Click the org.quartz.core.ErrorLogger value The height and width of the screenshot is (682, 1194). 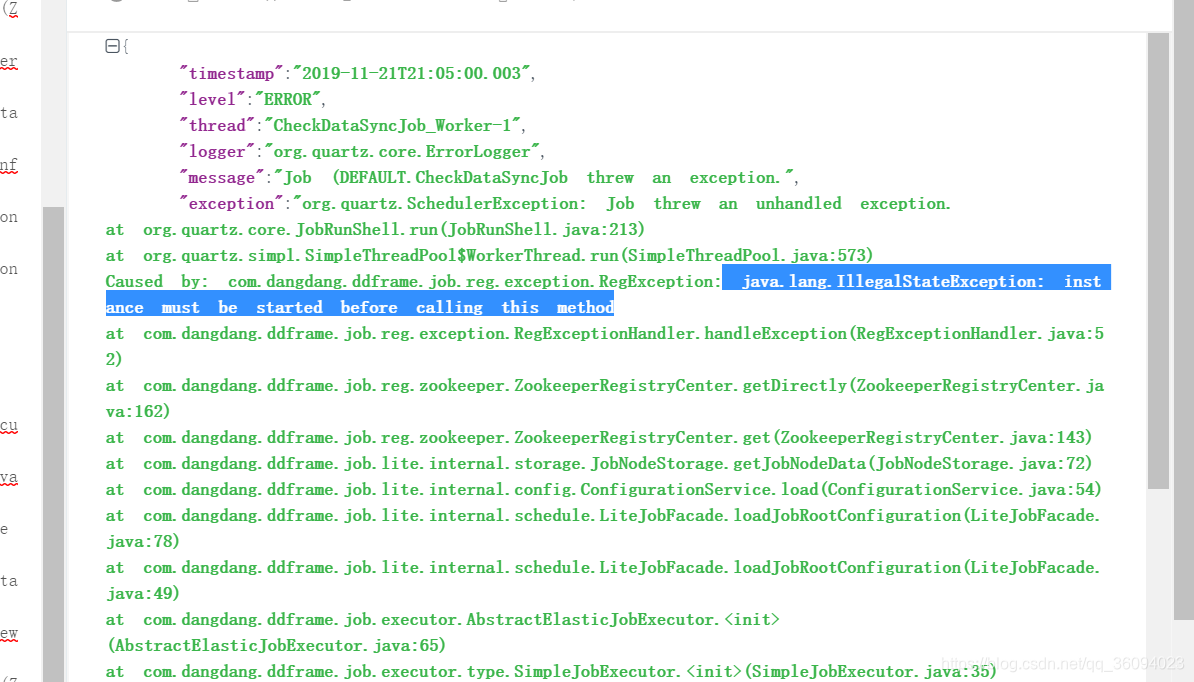(402, 151)
